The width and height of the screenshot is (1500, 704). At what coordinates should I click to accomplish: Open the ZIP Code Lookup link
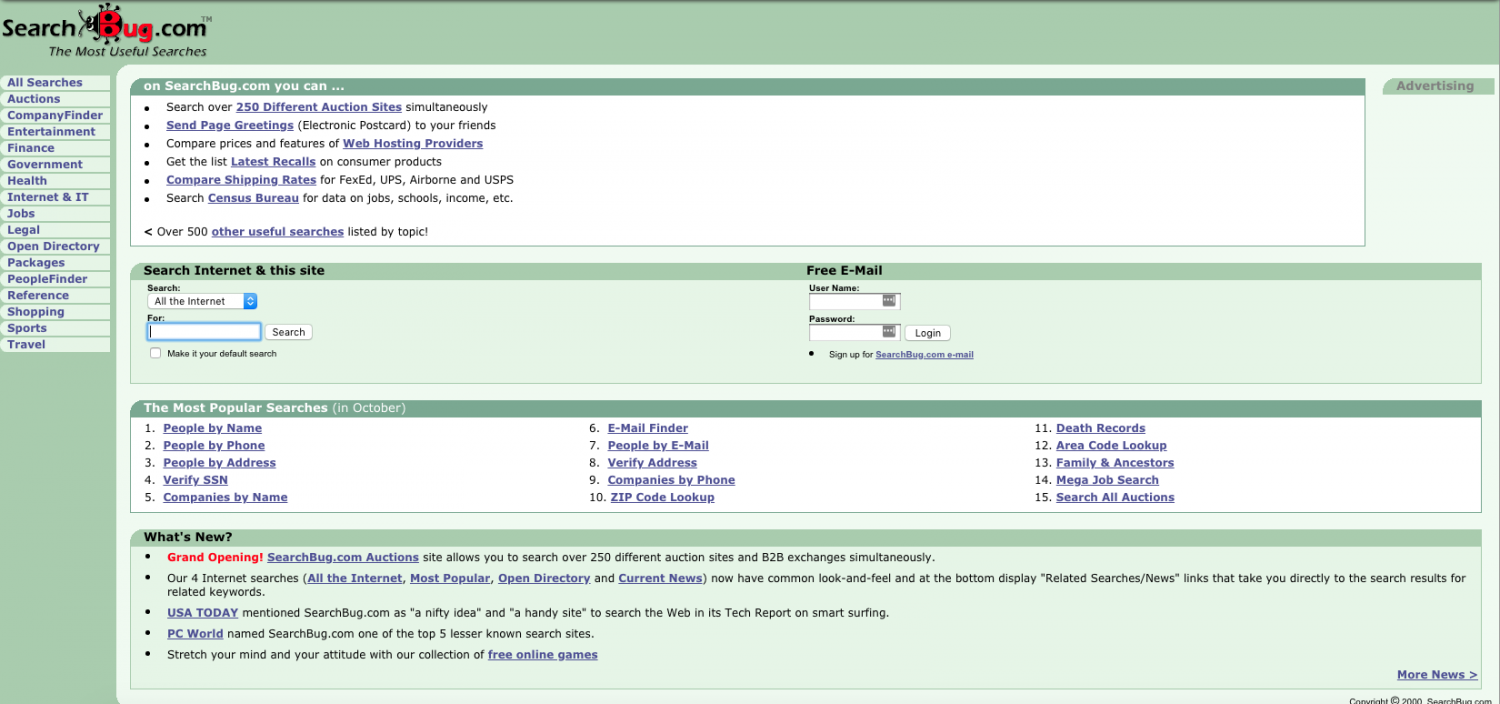pyautogui.click(x=662, y=497)
